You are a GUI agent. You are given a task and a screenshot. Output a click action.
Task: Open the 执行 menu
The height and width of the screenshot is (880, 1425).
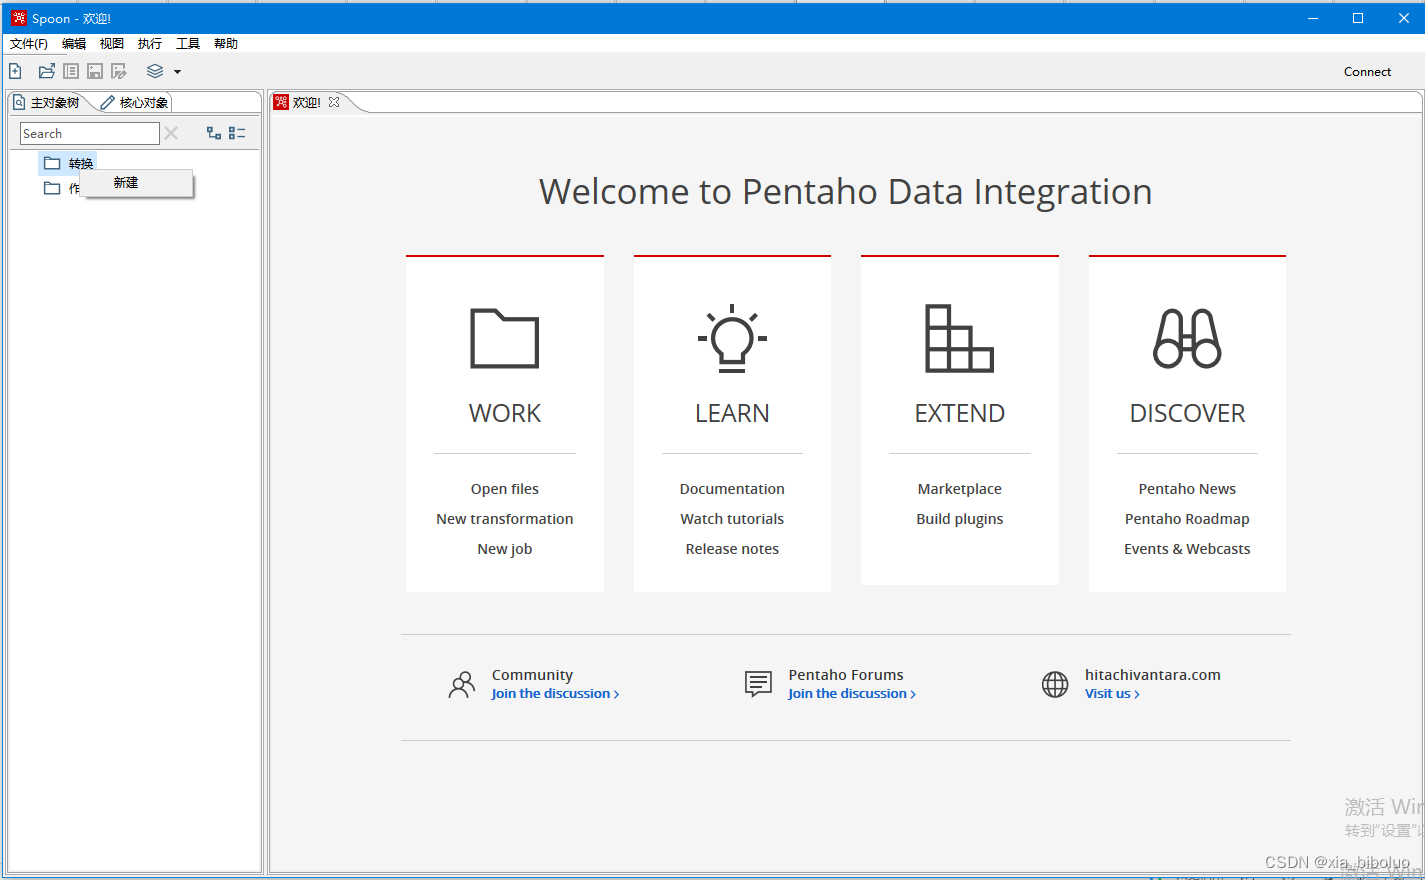(x=150, y=43)
